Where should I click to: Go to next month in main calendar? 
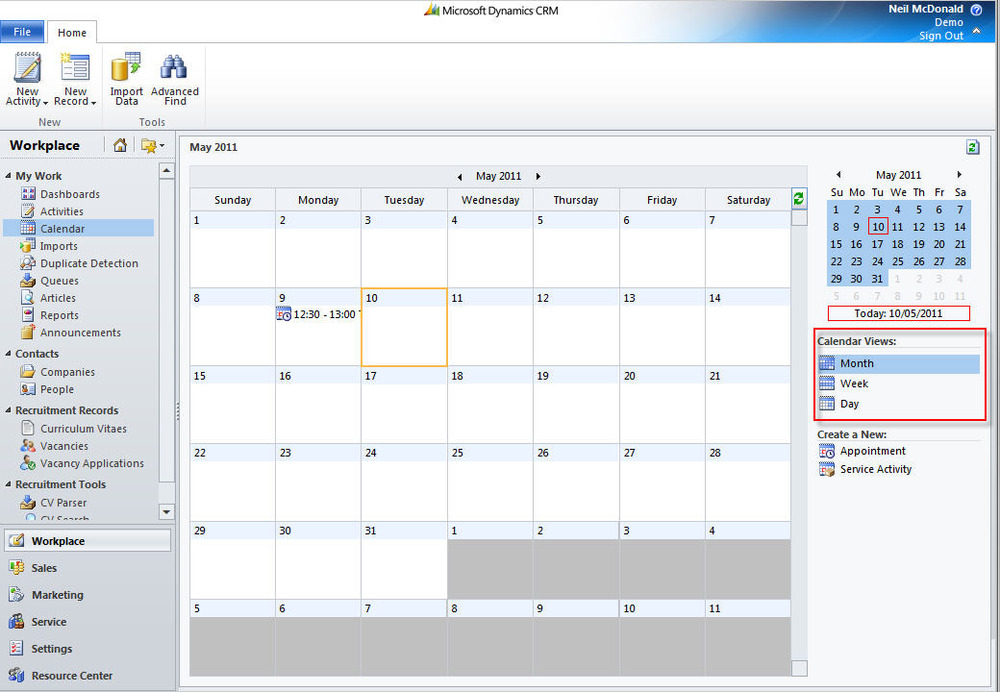tap(538, 176)
